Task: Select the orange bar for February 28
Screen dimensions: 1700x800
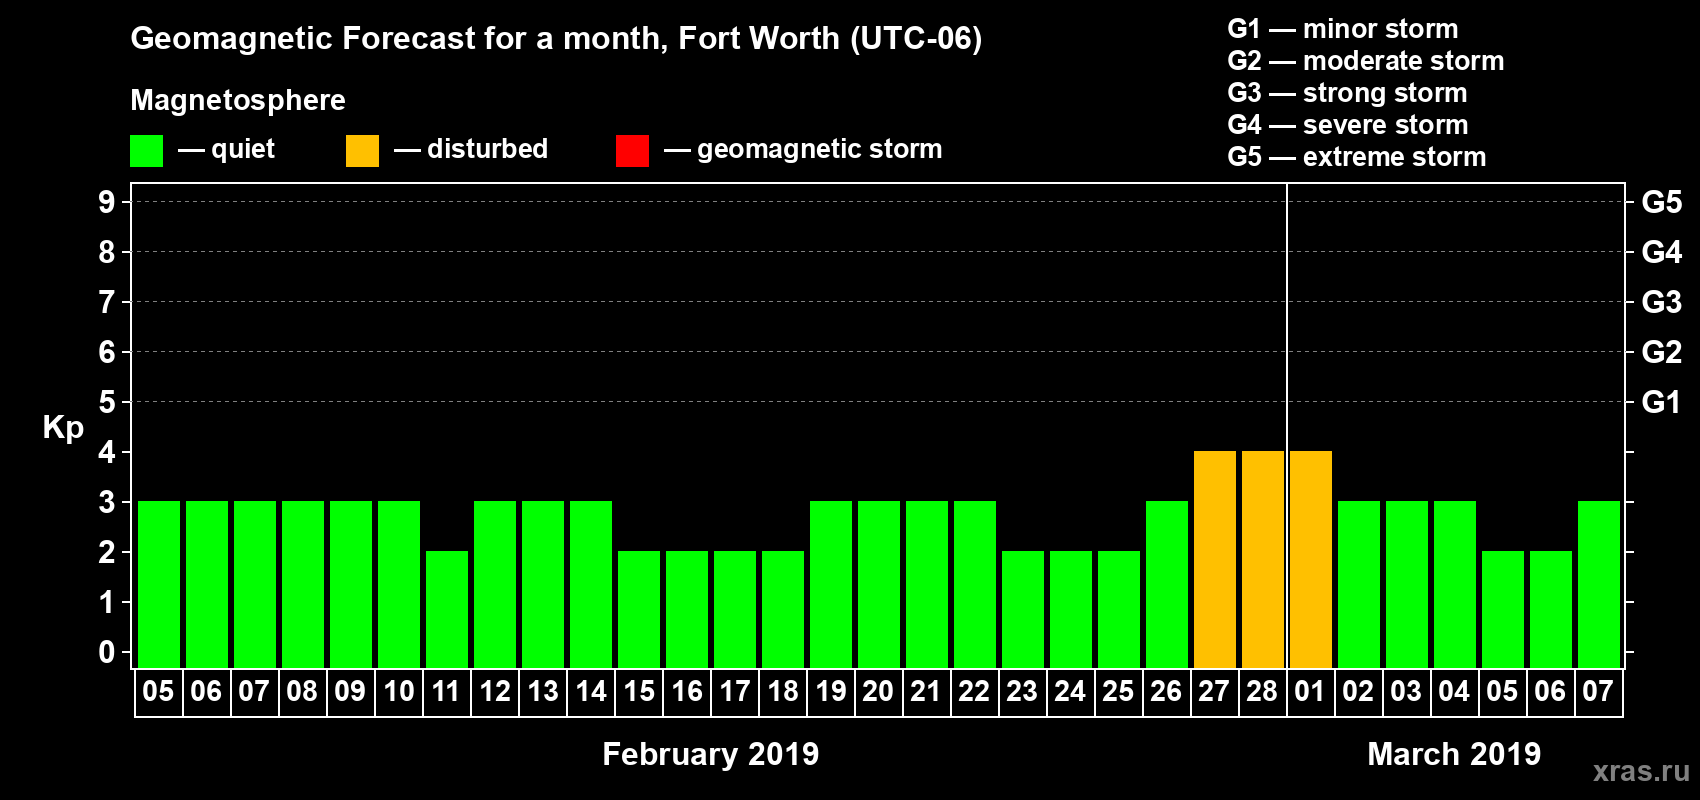Action: point(1263,560)
